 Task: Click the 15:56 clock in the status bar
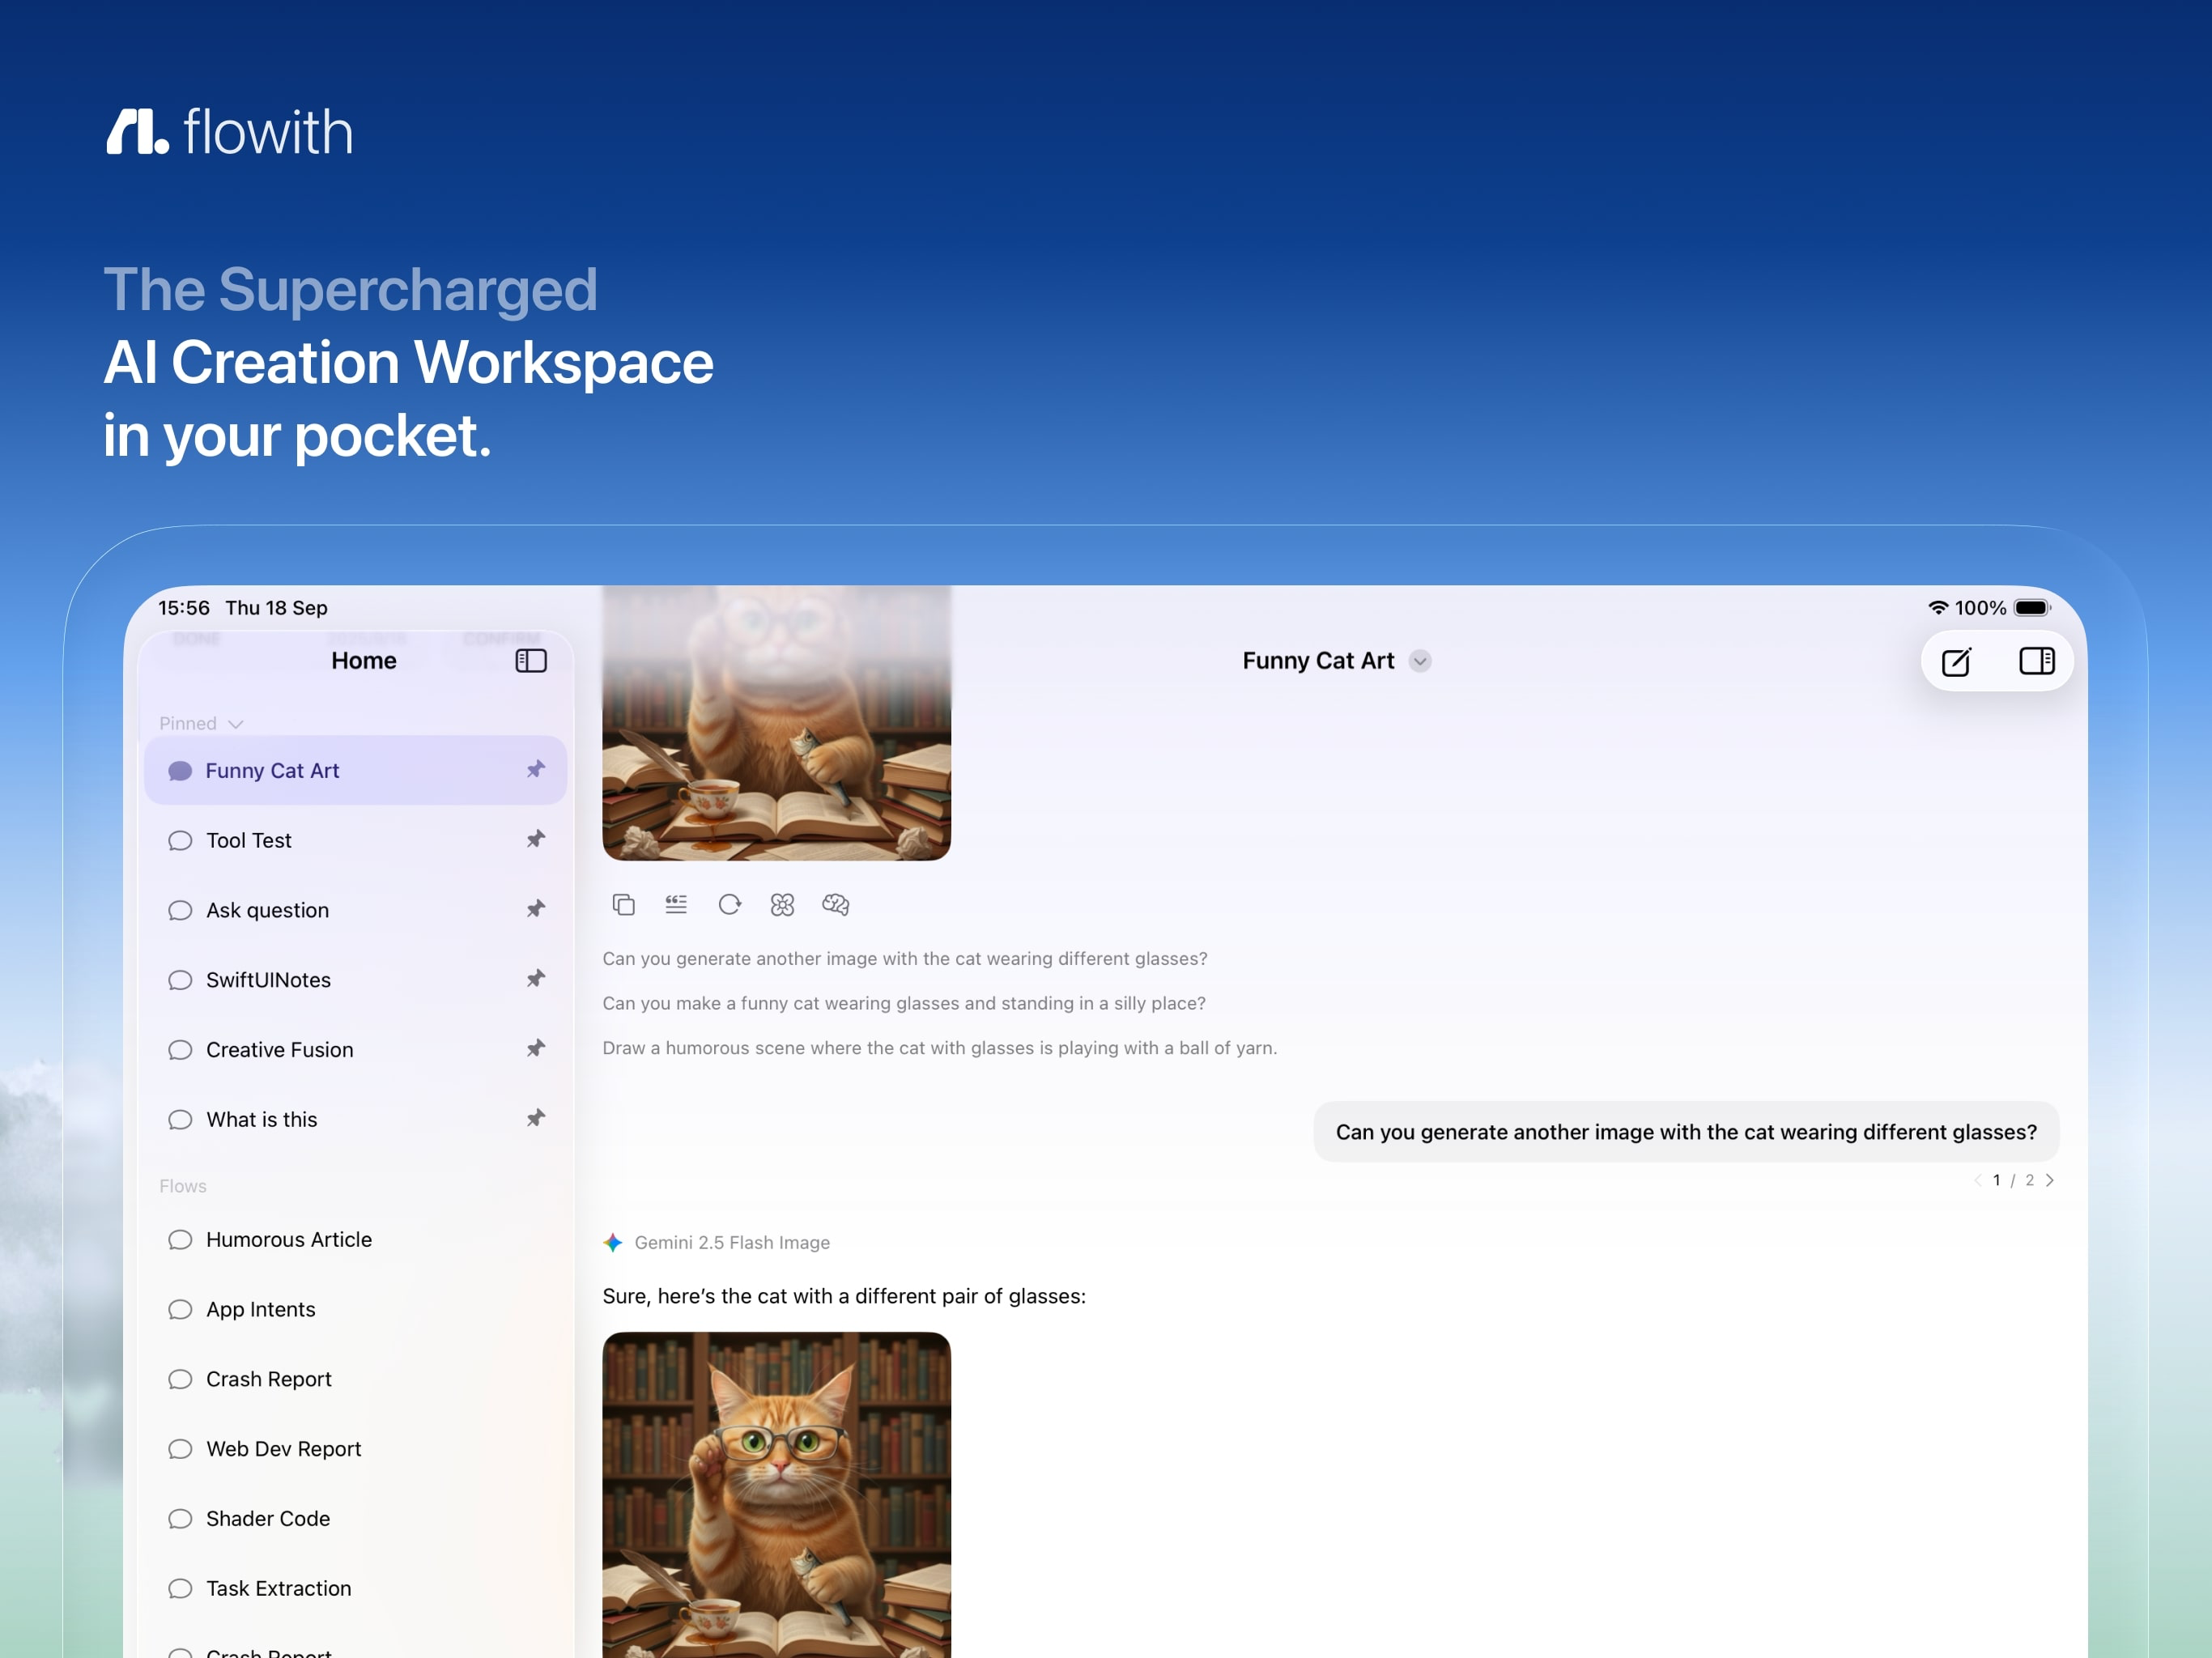click(184, 608)
